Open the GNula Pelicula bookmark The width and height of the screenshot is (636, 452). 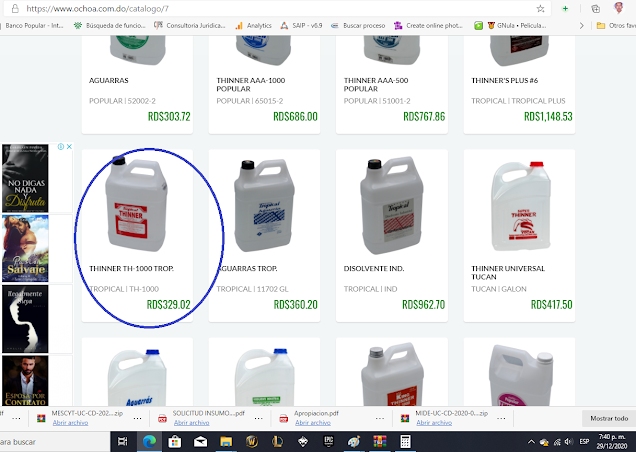coord(517,26)
